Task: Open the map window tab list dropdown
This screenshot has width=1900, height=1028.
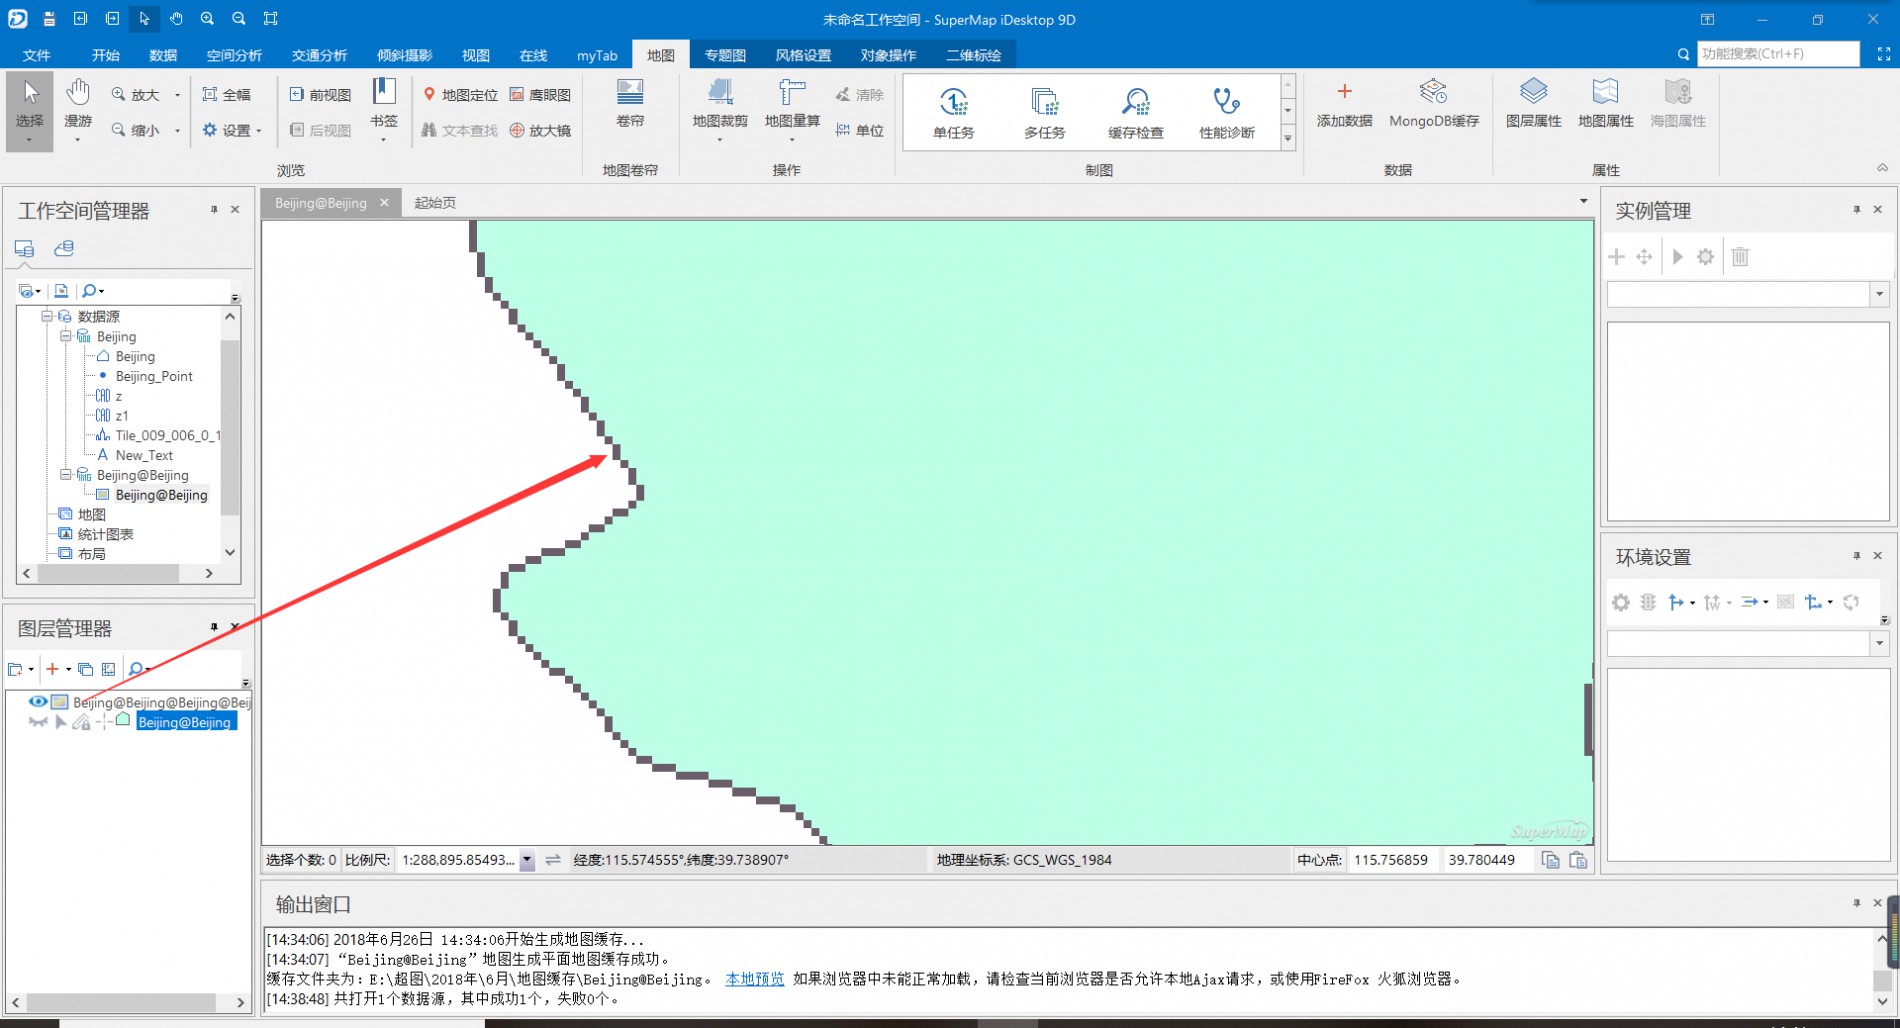Action: [1583, 202]
